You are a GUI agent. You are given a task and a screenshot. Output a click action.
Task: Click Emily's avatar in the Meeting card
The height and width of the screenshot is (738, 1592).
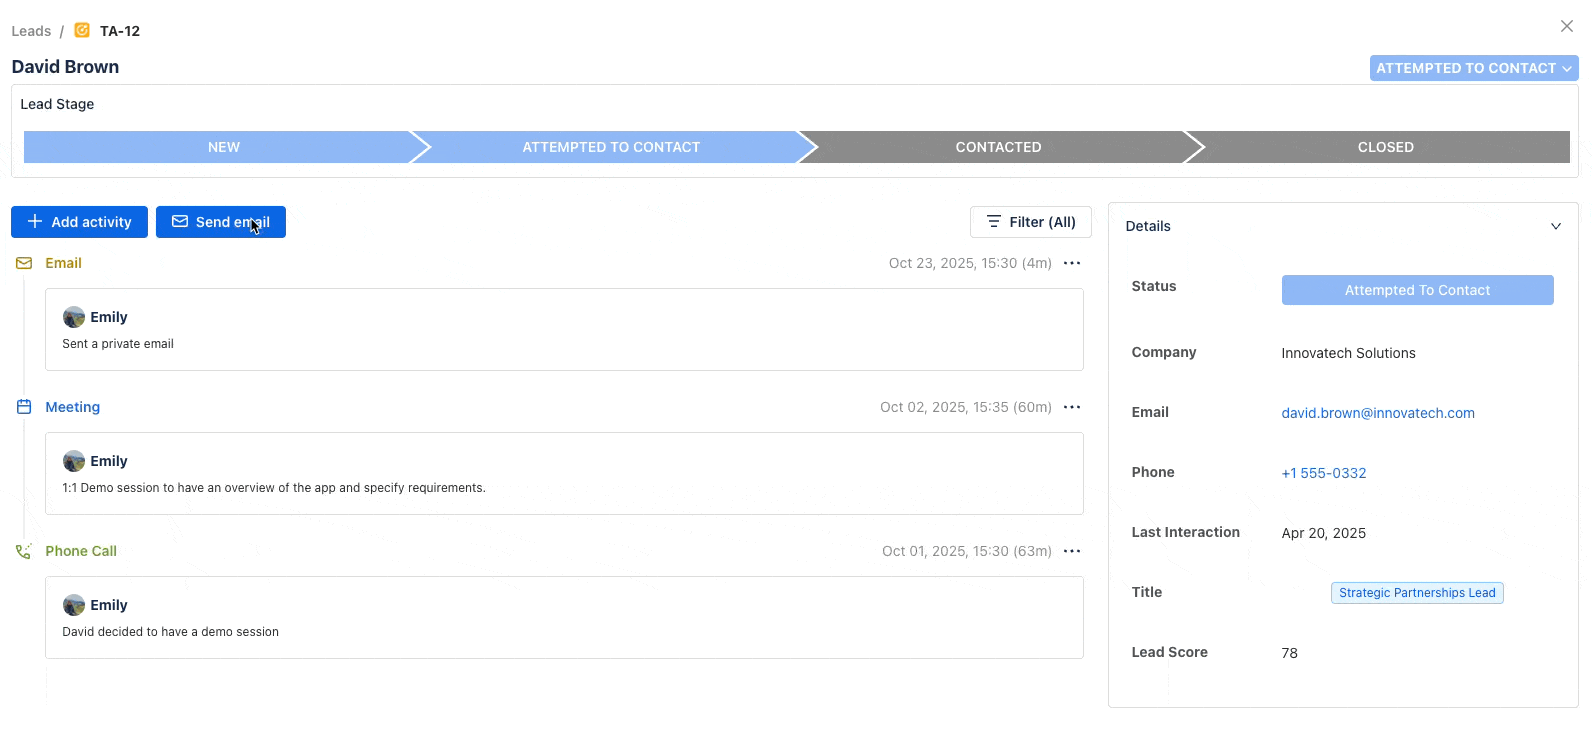tap(74, 461)
